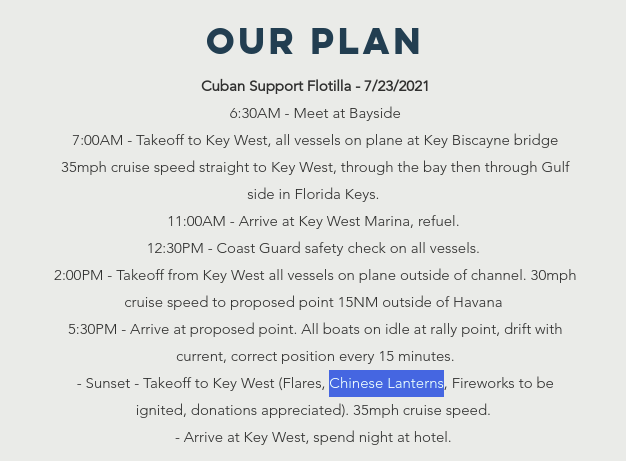Click the 2:00PM Takeoff from Key West line
626x461 pixels.
tap(314, 275)
